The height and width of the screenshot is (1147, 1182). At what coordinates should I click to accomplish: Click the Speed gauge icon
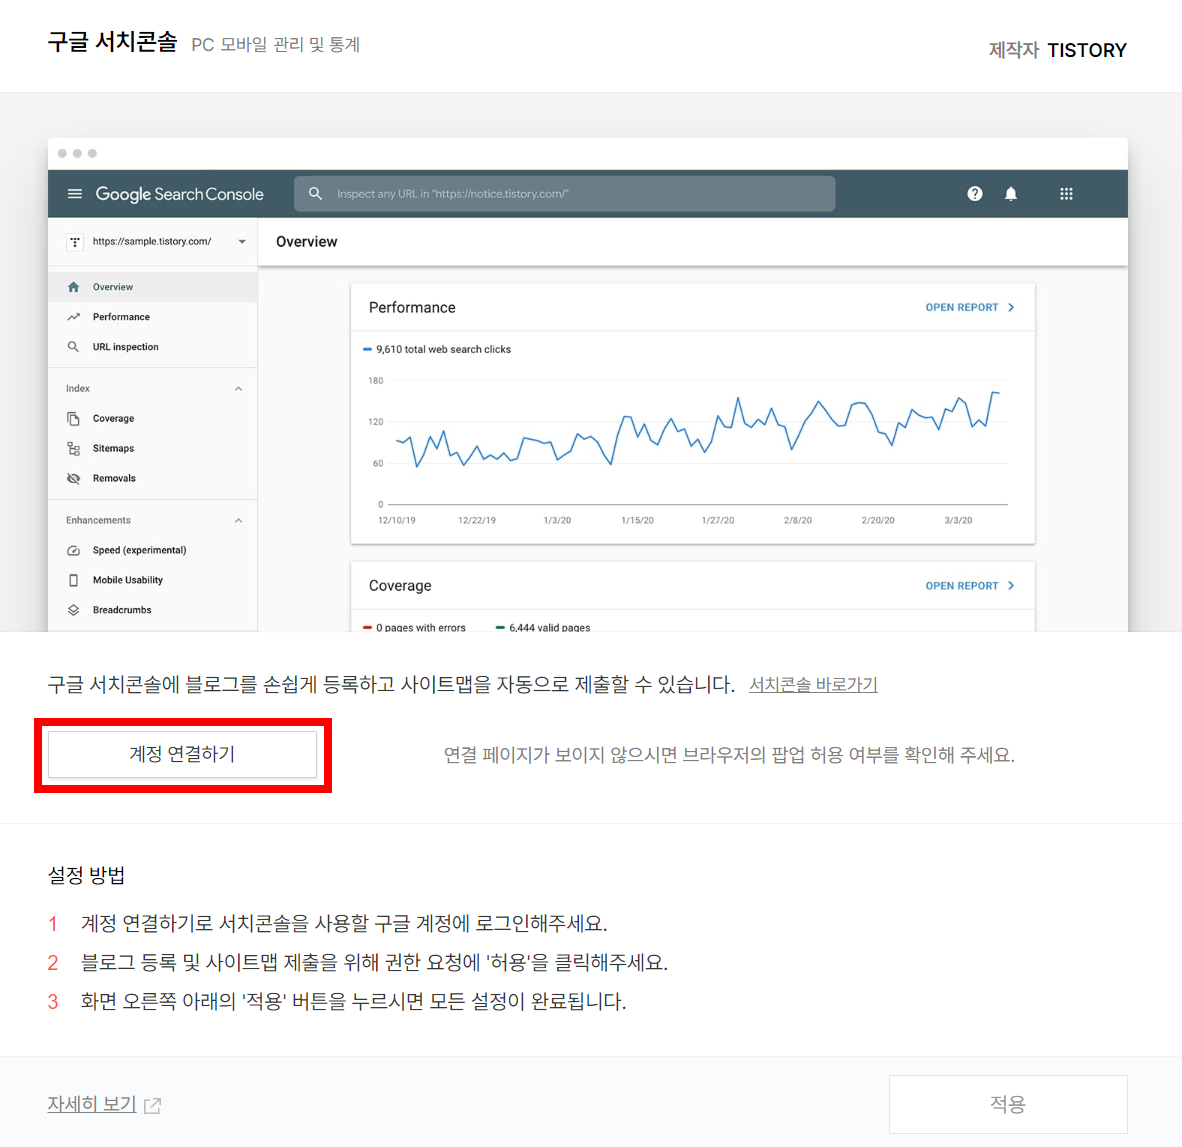click(73, 550)
